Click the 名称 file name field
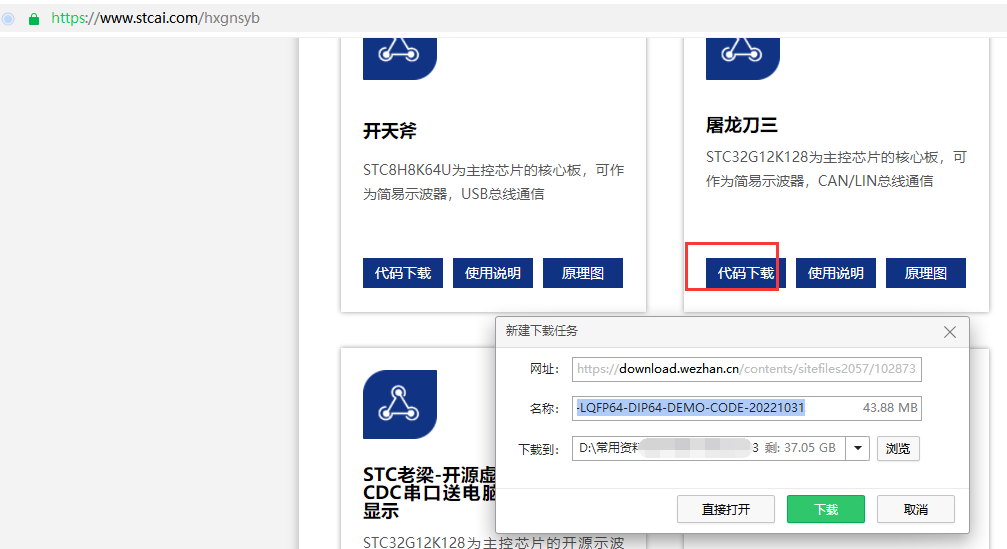The image size is (1007, 549). tap(747, 408)
